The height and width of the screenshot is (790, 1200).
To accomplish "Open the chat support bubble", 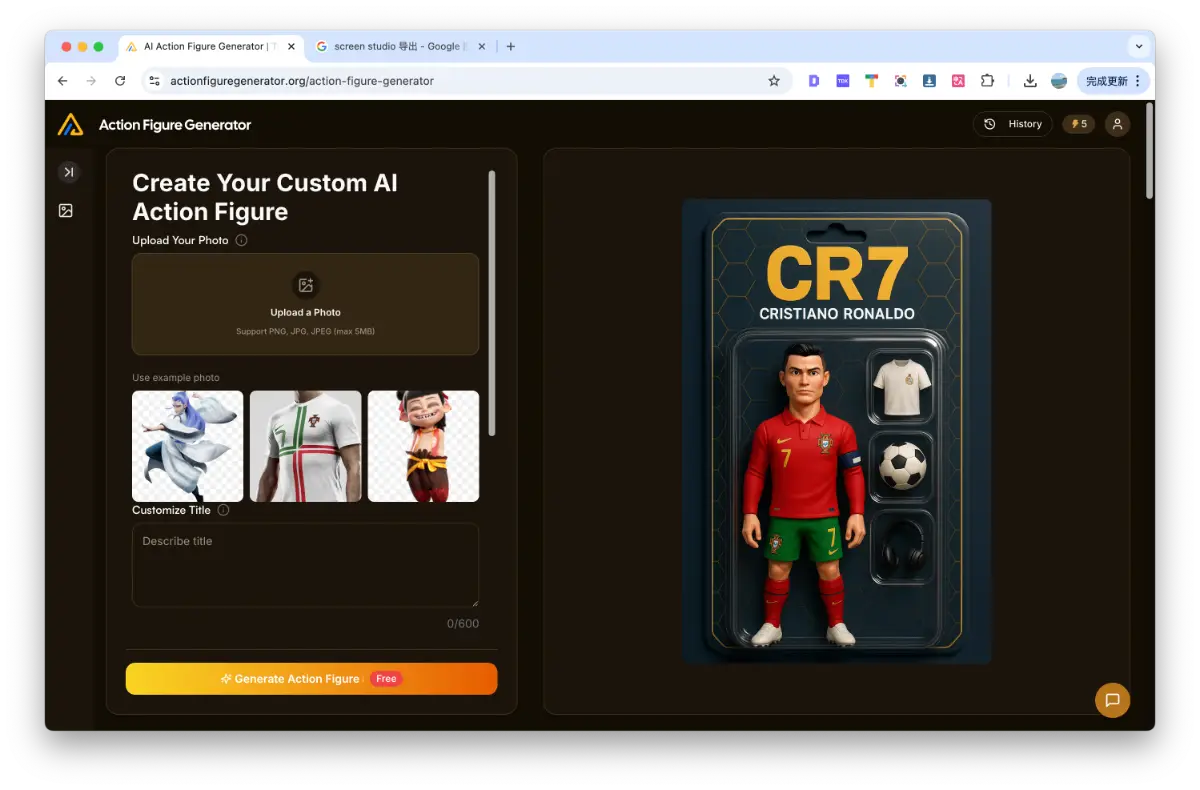I will point(1112,700).
